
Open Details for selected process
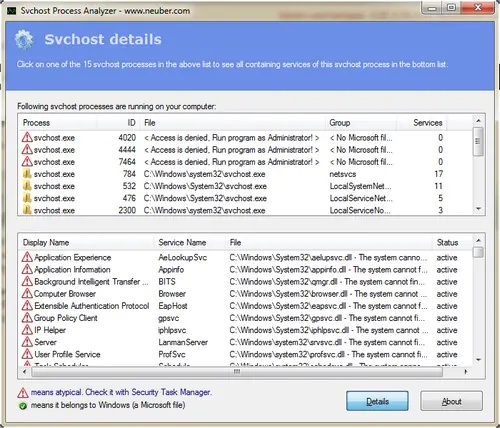point(377,401)
